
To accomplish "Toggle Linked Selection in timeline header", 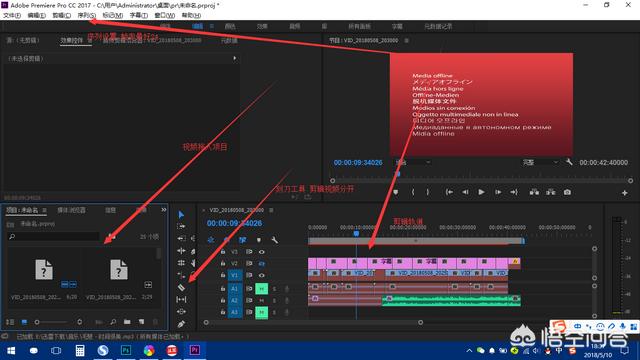I will coord(242,240).
